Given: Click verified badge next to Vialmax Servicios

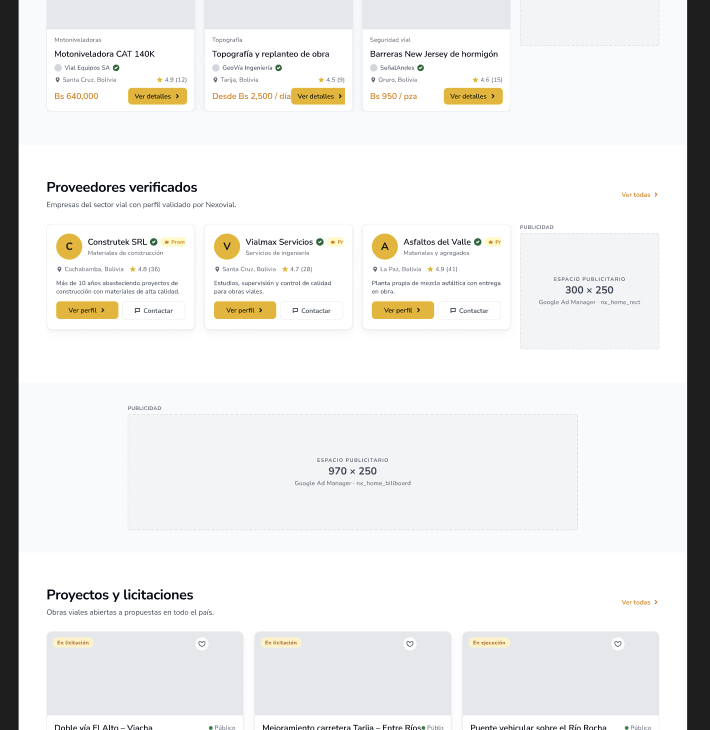Looking at the screenshot, I should pos(320,242).
